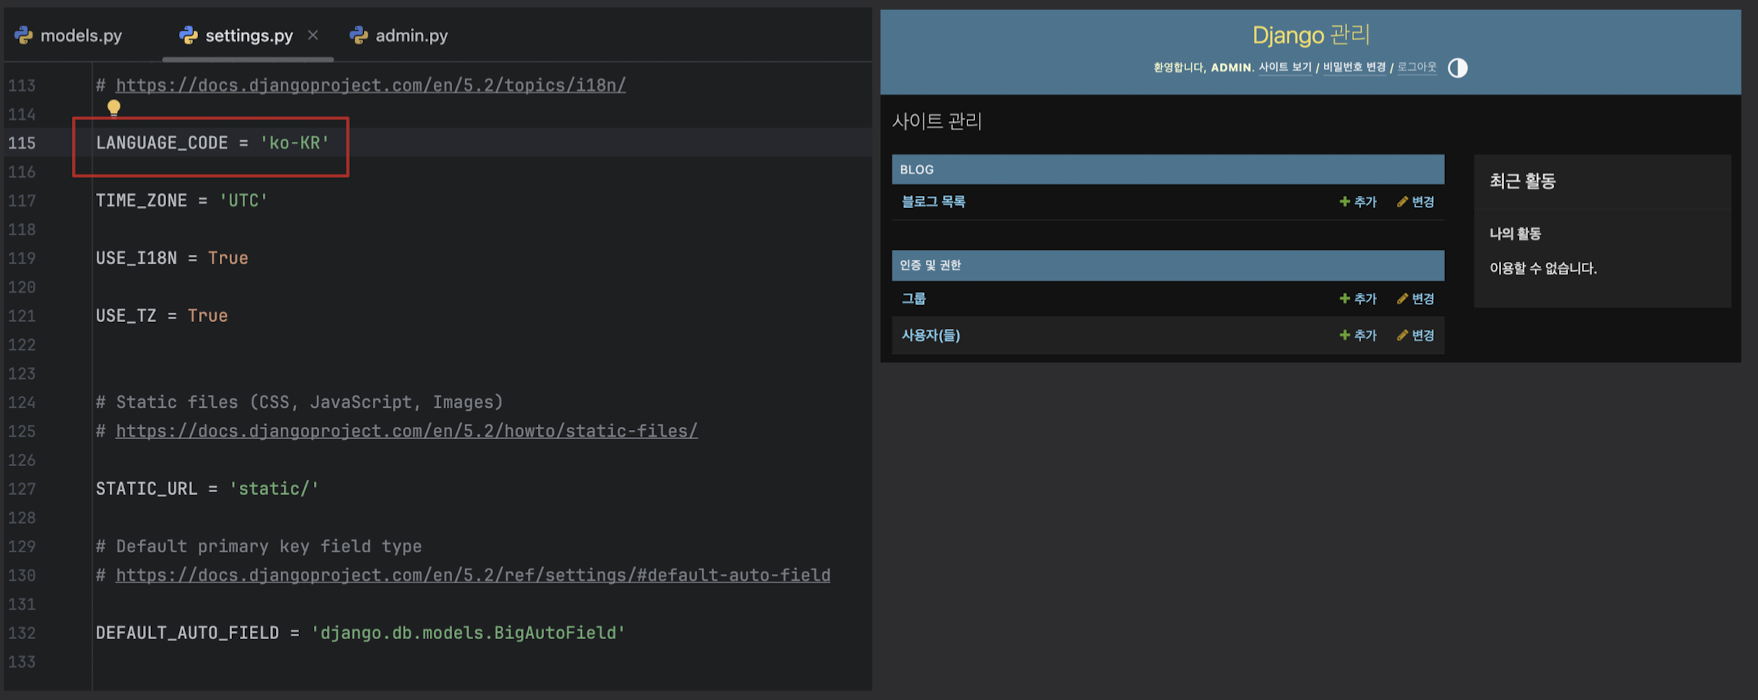Click 사이트 보기 link in admin header
This screenshot has width=1758, height=700.
tap(1285, 68)
